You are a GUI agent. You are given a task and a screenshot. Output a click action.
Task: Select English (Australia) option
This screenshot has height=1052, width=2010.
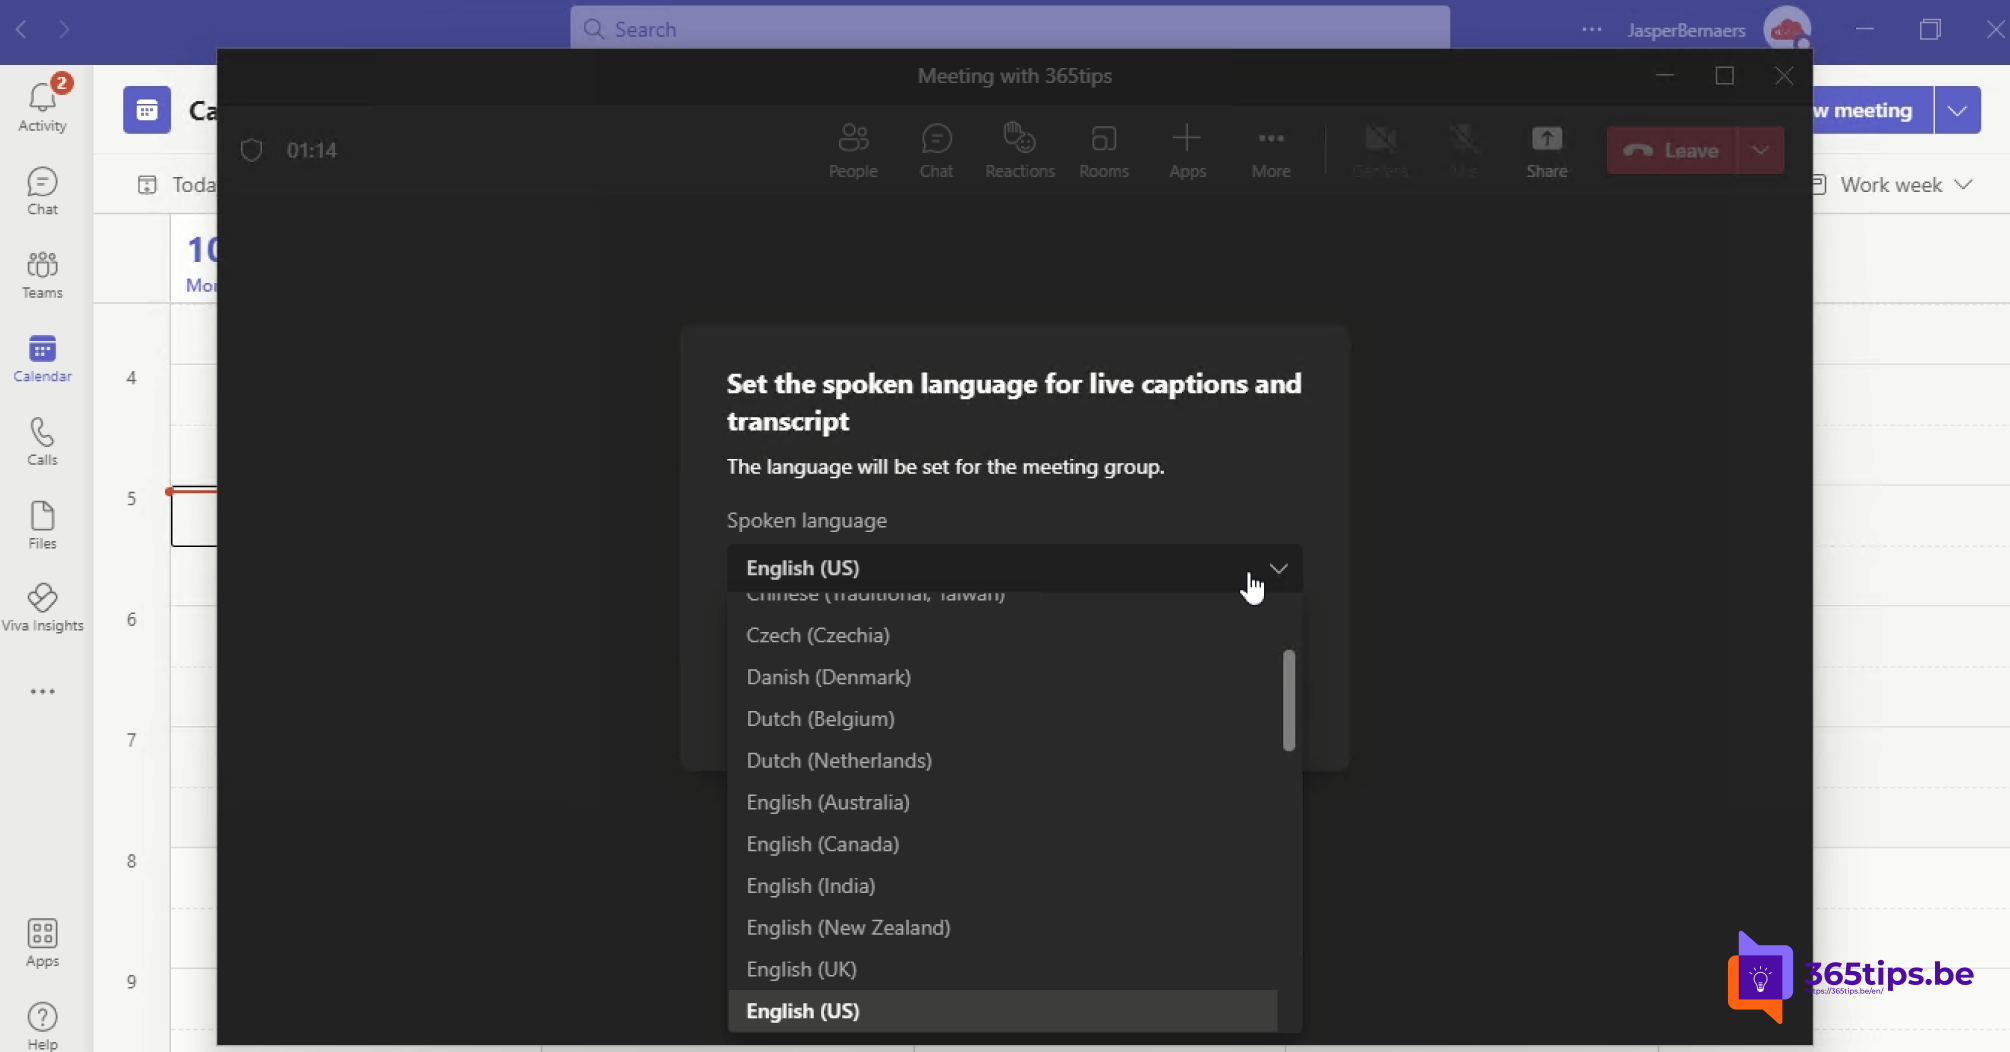tap(1003, 803)
